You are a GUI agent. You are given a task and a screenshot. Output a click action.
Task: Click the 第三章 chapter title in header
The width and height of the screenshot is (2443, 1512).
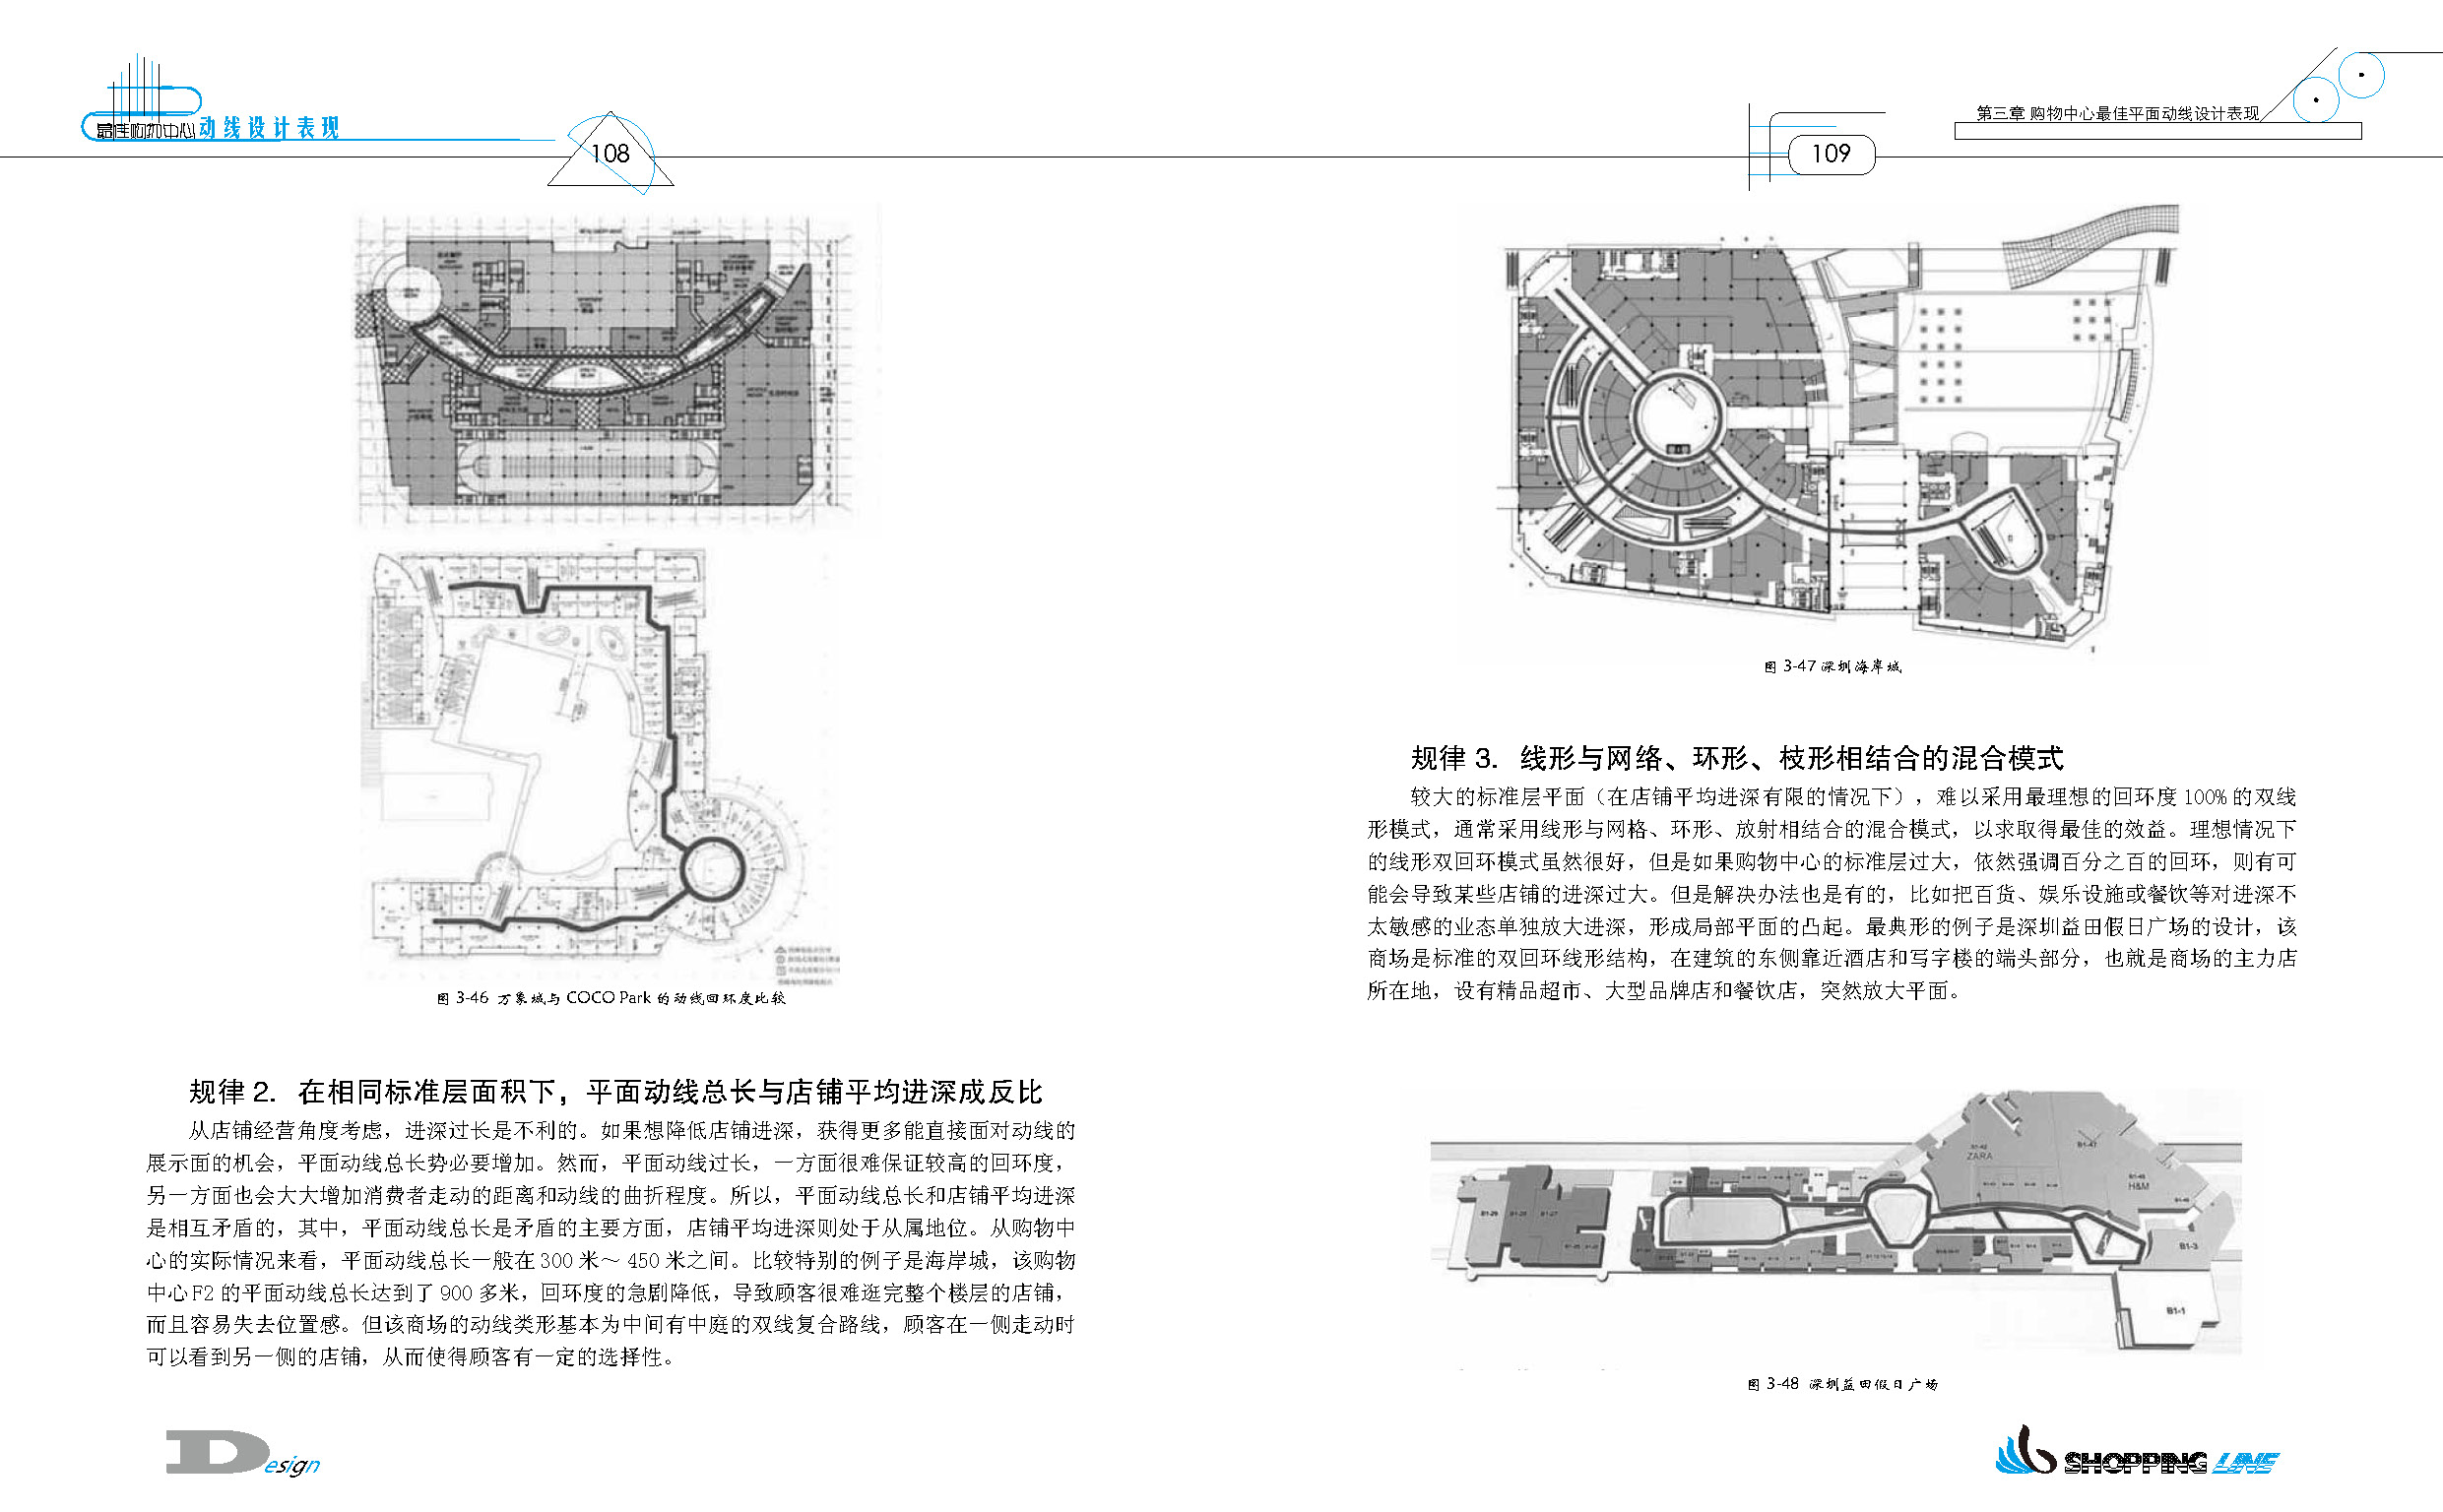[x=2117, y=114]
